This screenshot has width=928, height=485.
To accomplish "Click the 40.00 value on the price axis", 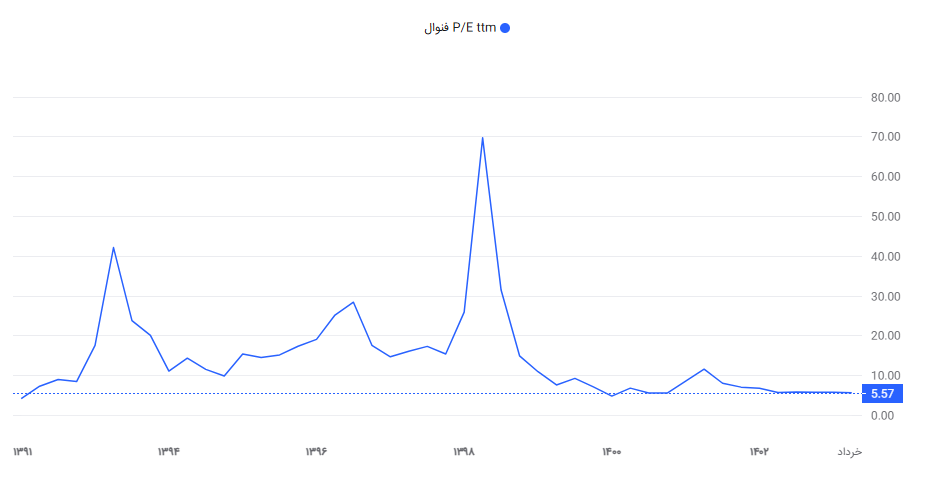I will [x=886, y=257].
